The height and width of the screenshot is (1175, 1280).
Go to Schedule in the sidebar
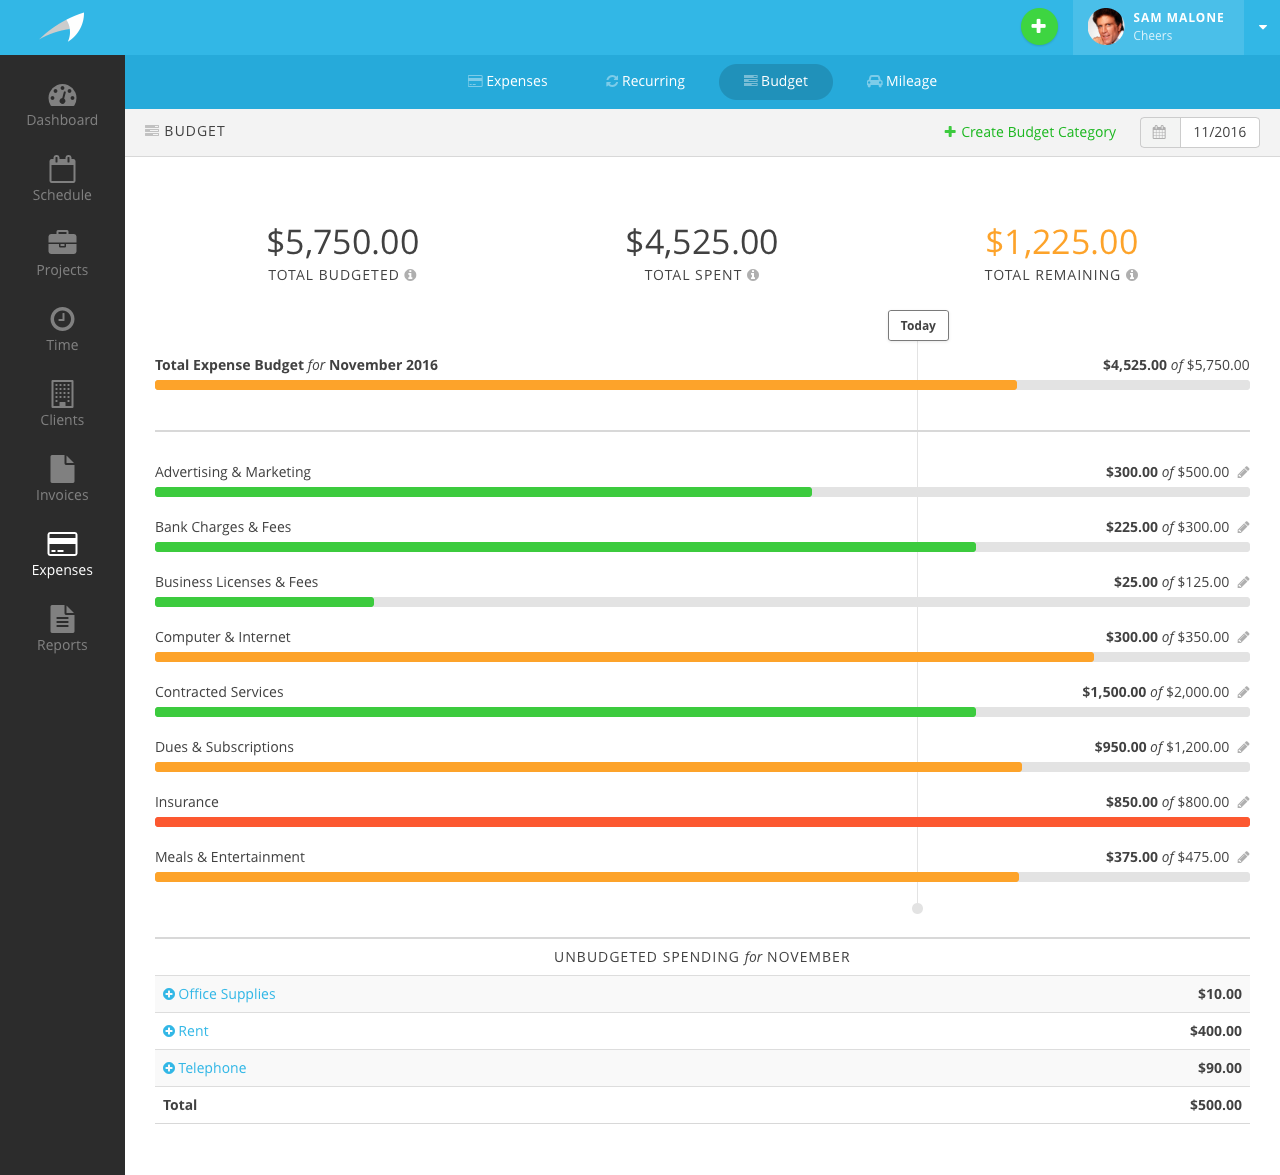pos(62,180)
